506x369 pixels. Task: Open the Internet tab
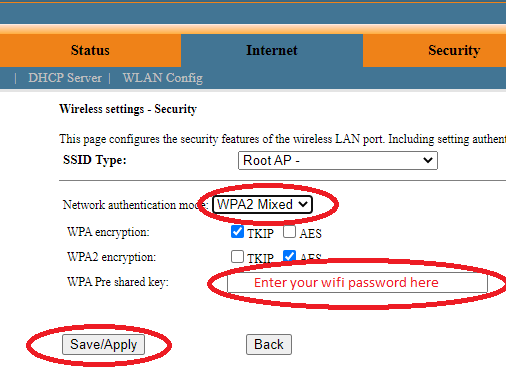(272, 50)
